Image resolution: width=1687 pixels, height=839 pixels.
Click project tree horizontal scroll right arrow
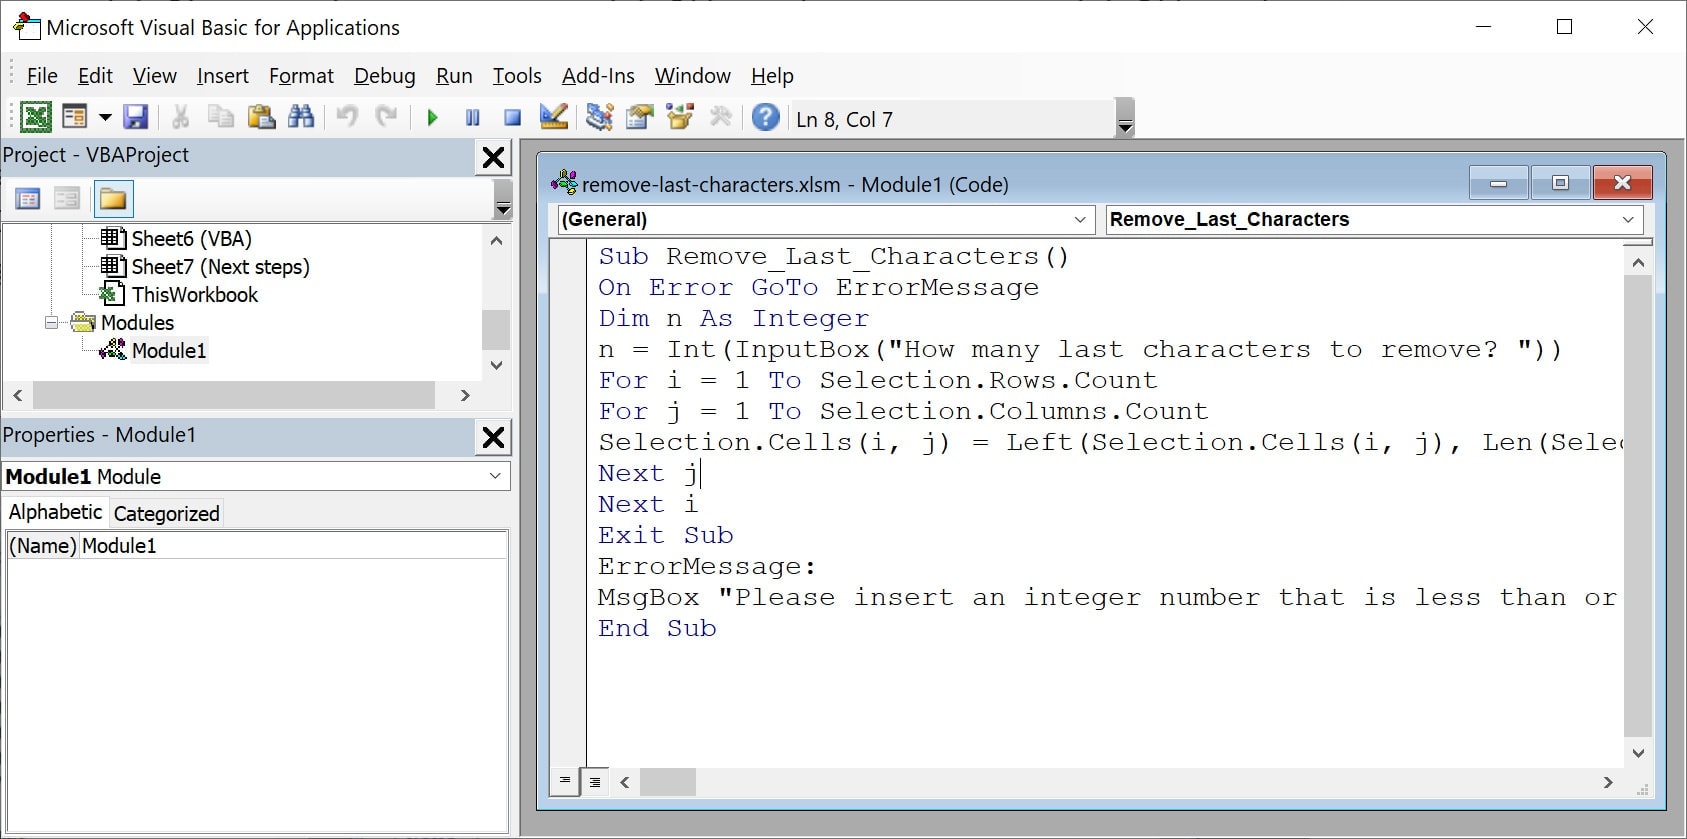click(x=465, y=396)
